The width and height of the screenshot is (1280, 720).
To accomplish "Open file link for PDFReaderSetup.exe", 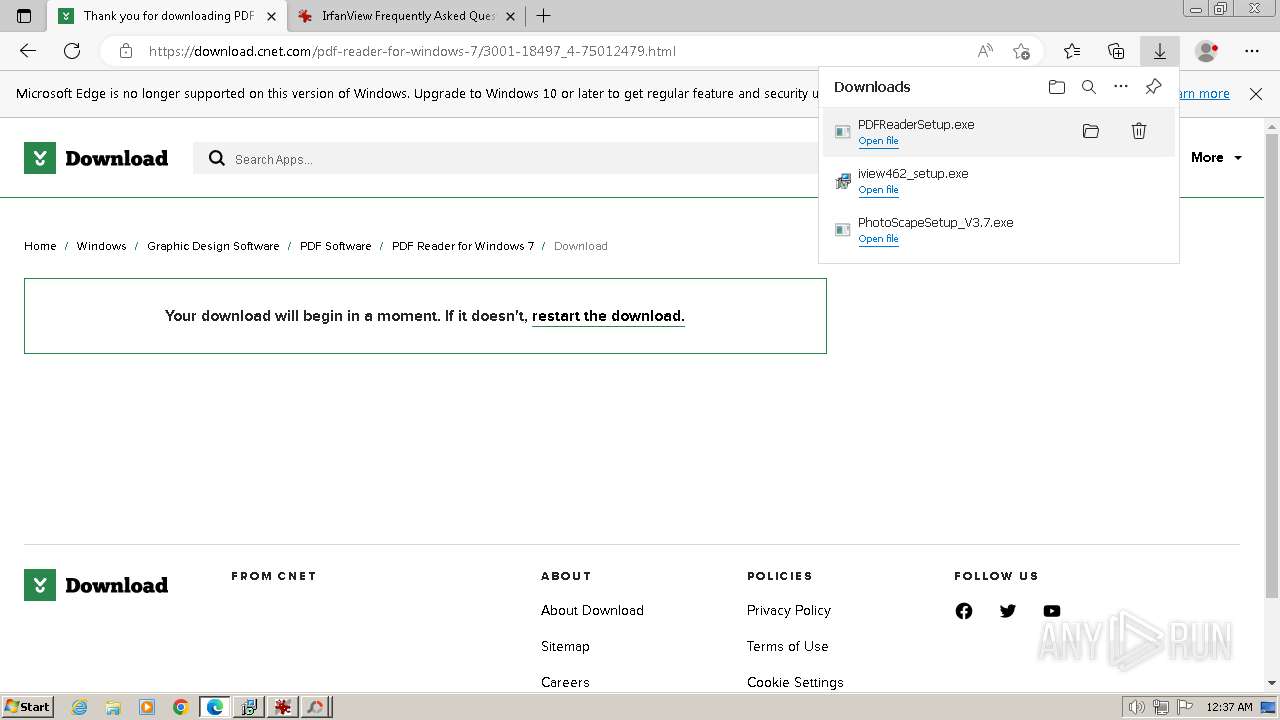I will click(878, 141).
